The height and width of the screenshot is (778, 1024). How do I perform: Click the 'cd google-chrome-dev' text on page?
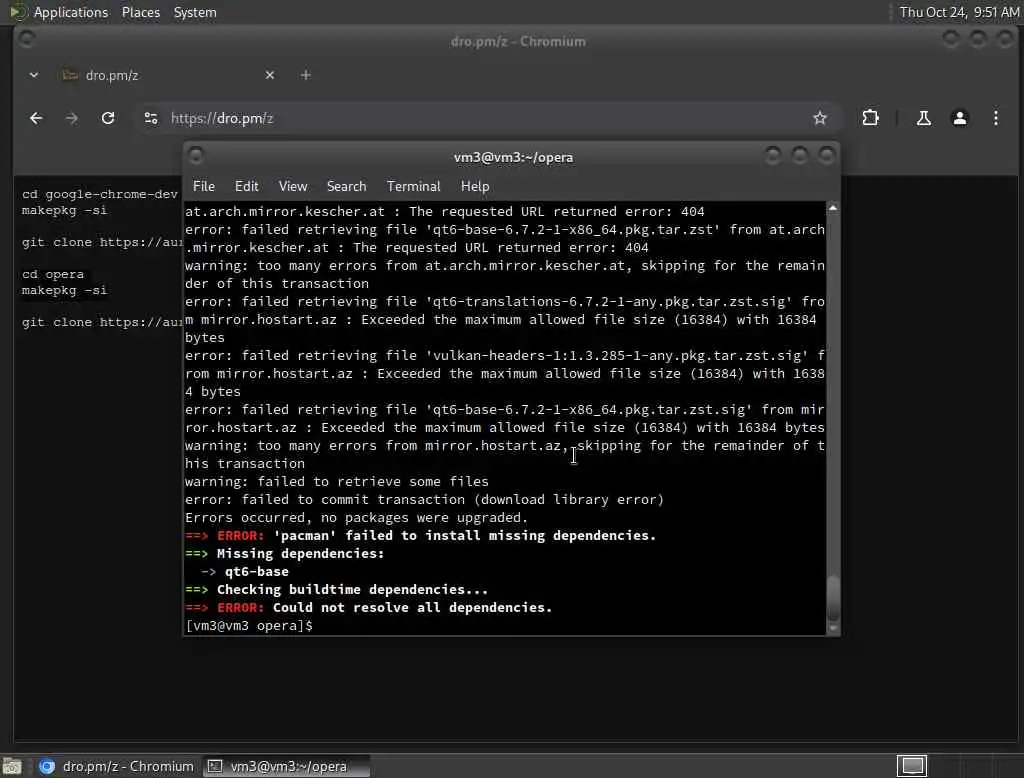point(99,194)
